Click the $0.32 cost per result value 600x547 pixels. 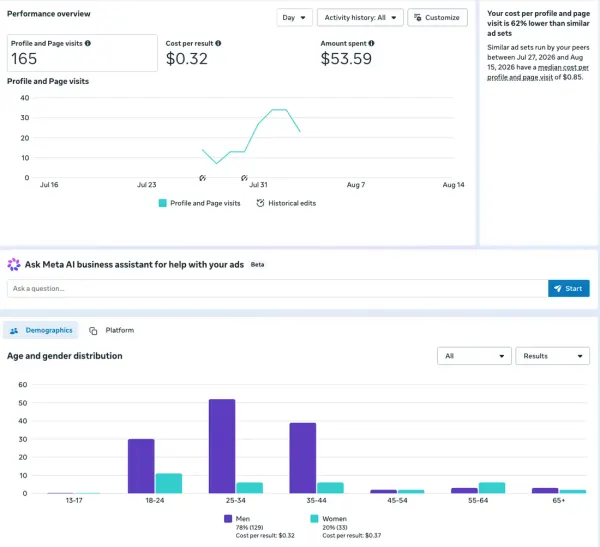(187, 59)
